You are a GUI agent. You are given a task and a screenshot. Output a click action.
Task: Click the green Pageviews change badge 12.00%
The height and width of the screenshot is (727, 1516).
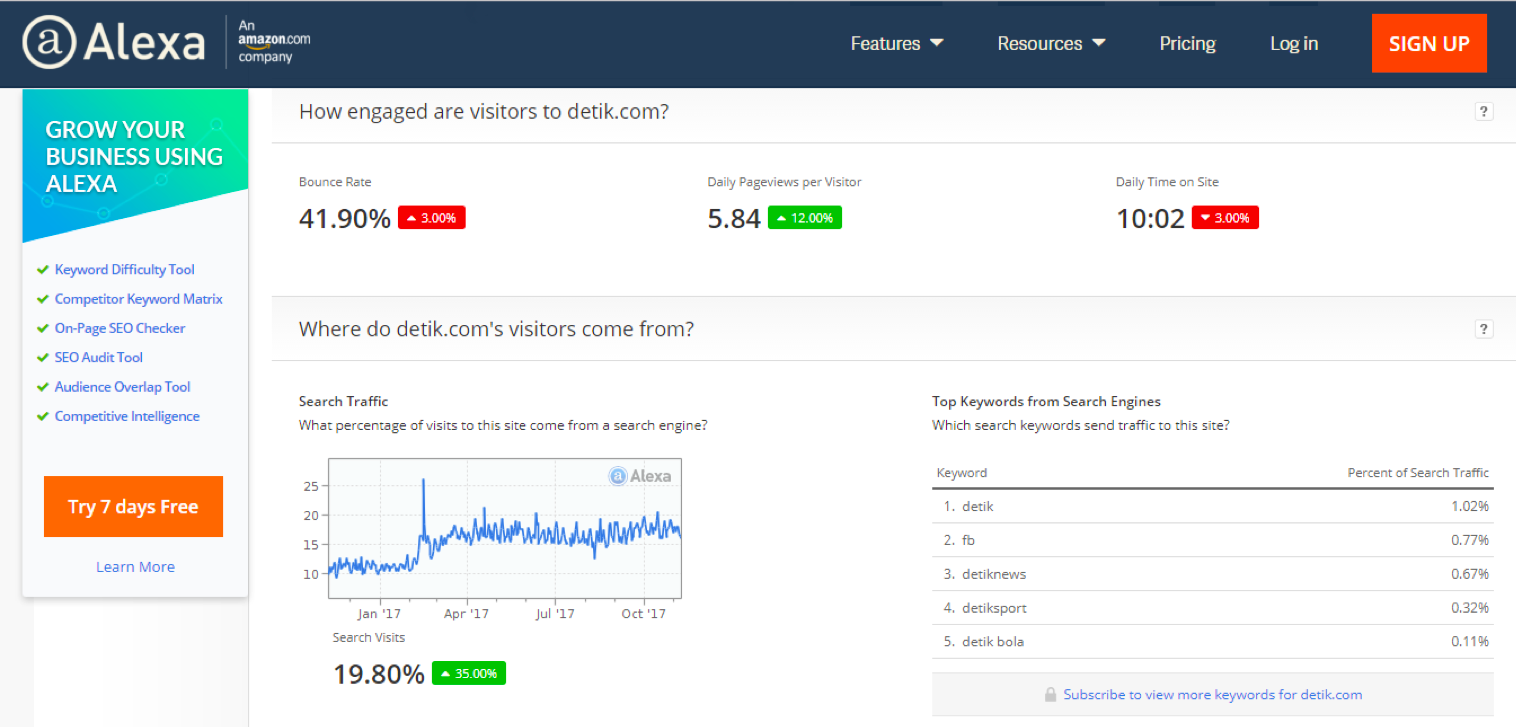click(805, 218)
